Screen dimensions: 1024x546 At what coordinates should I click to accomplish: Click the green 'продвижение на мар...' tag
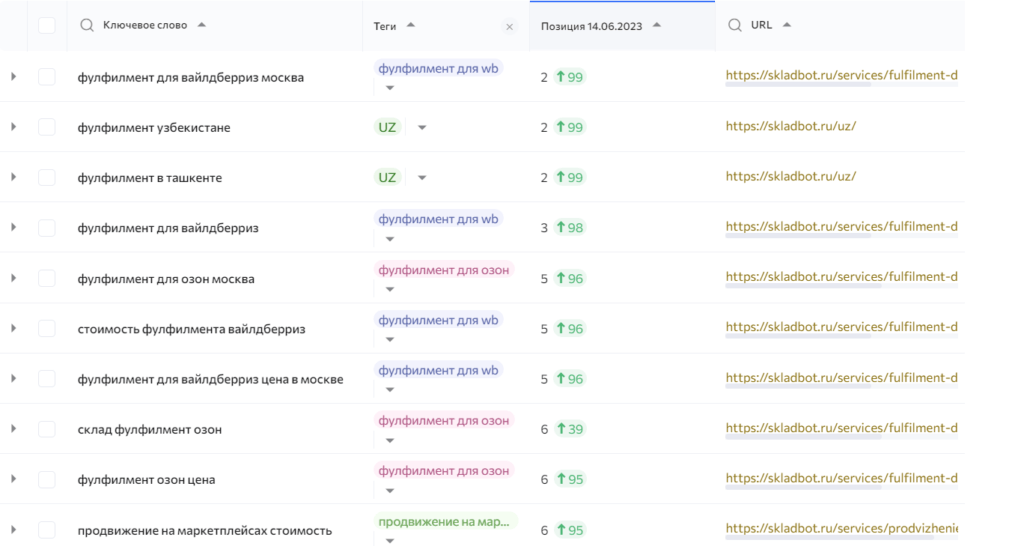446,521
